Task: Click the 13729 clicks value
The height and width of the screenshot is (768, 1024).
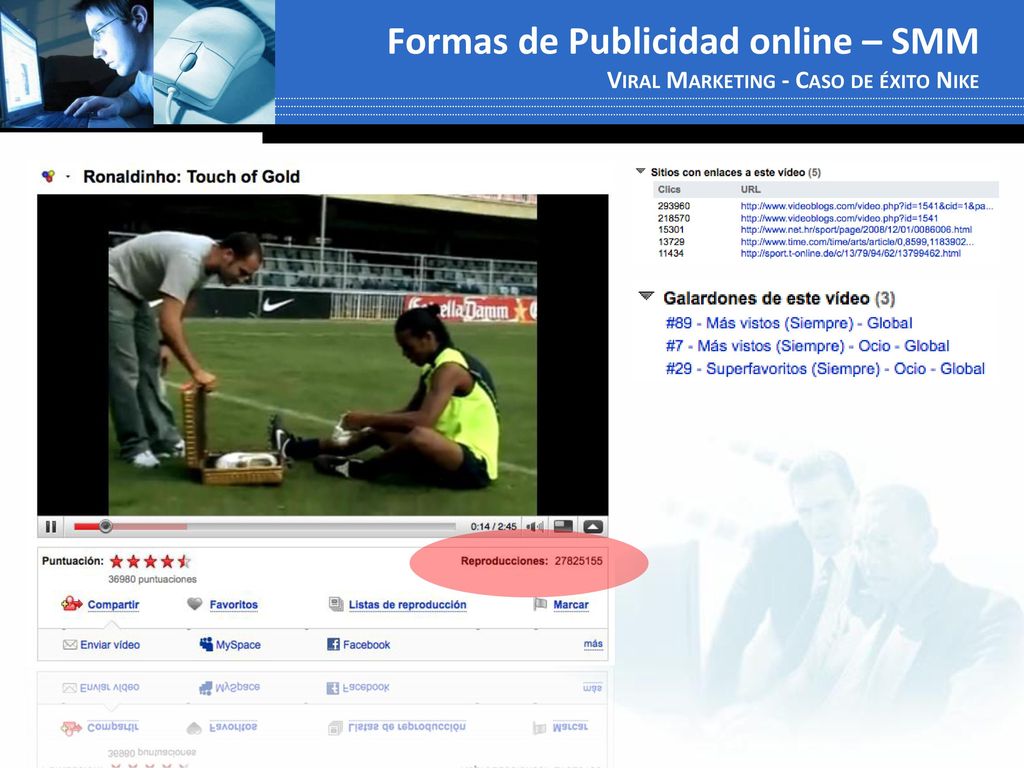Action: pyautogui.click(x=671, y=242)
